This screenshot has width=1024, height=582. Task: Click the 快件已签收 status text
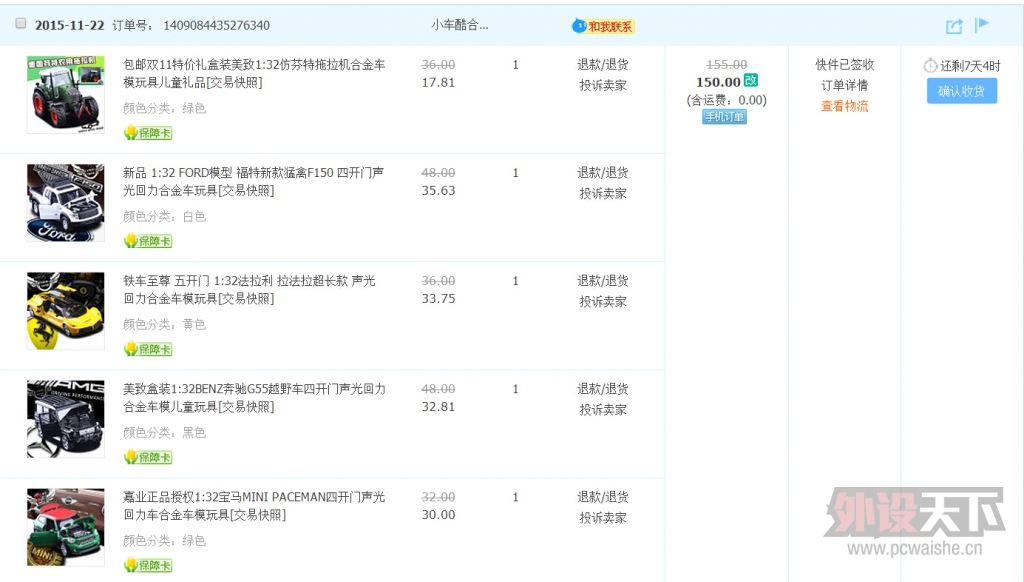coord(844,65)
